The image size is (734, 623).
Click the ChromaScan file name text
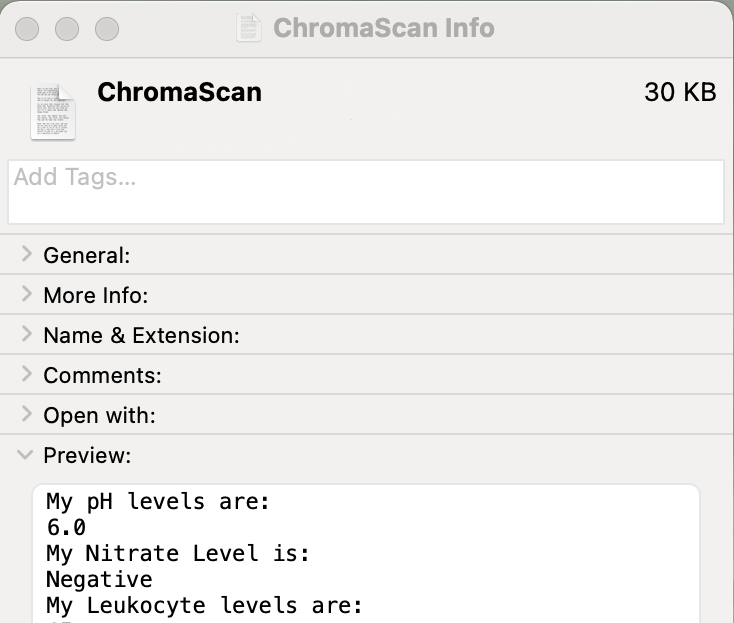coord(179,93)
